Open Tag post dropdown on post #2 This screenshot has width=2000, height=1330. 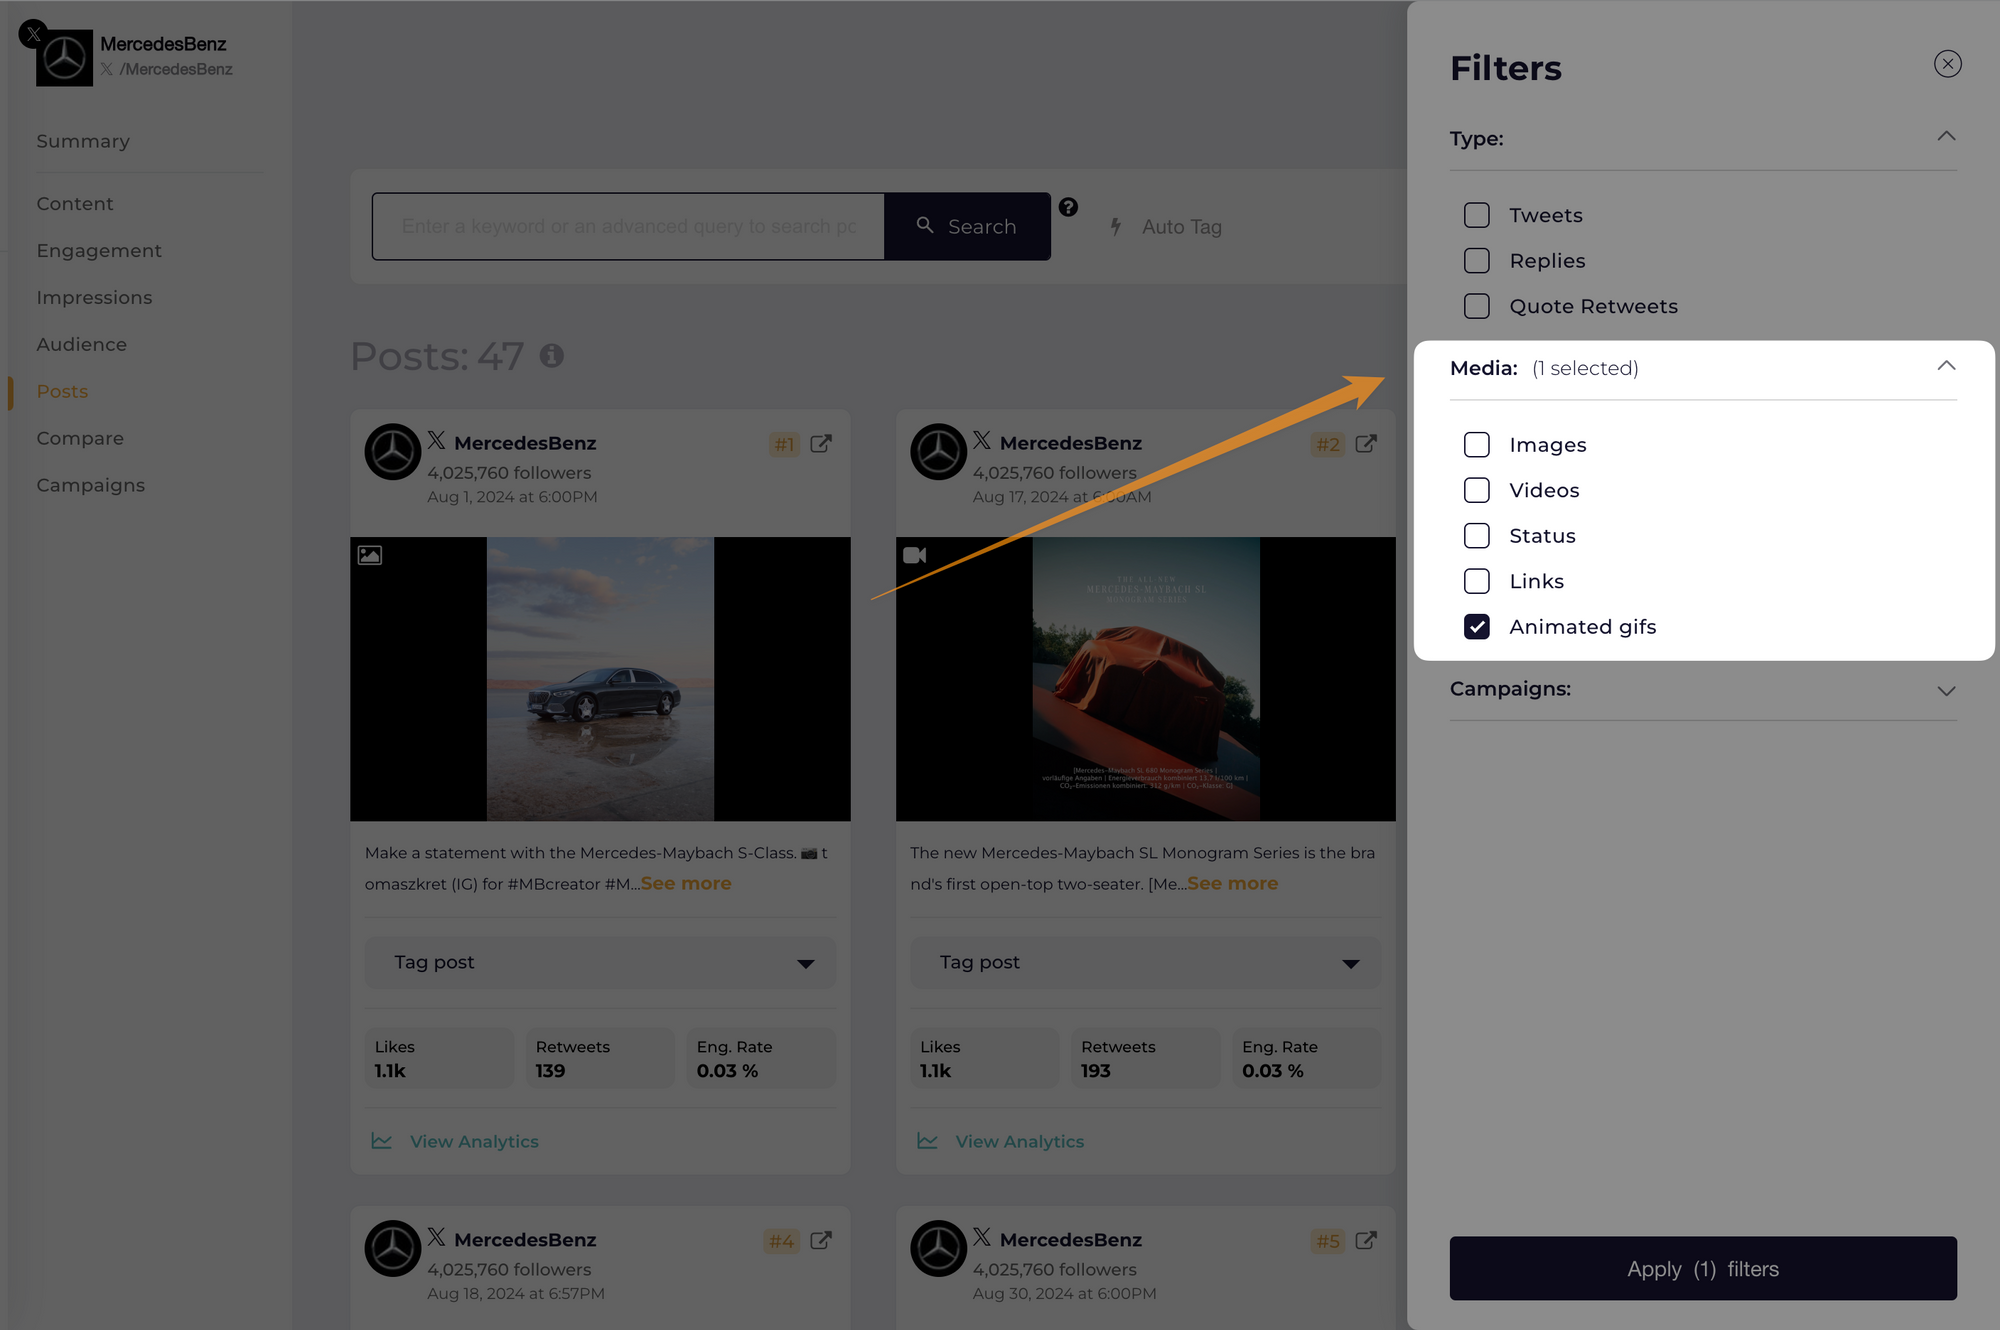[1145, 963]
